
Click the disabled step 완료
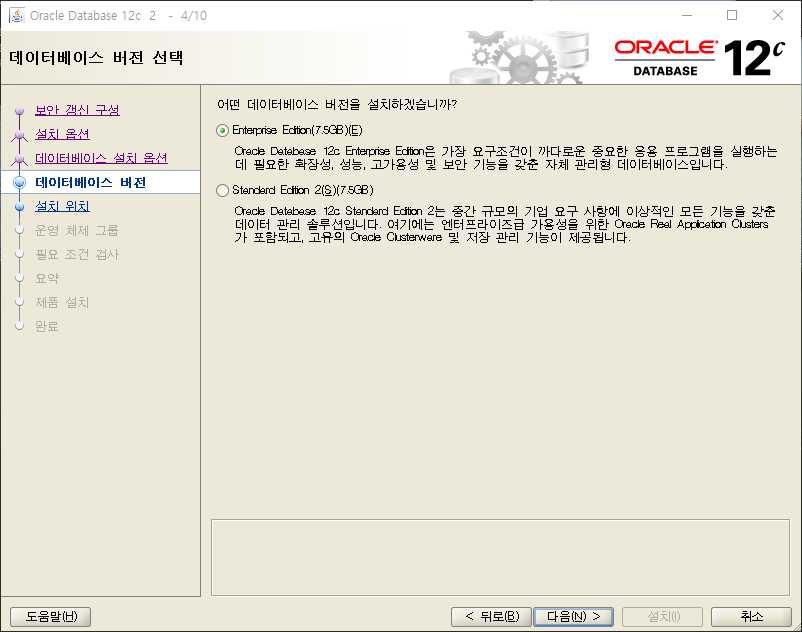47,326
